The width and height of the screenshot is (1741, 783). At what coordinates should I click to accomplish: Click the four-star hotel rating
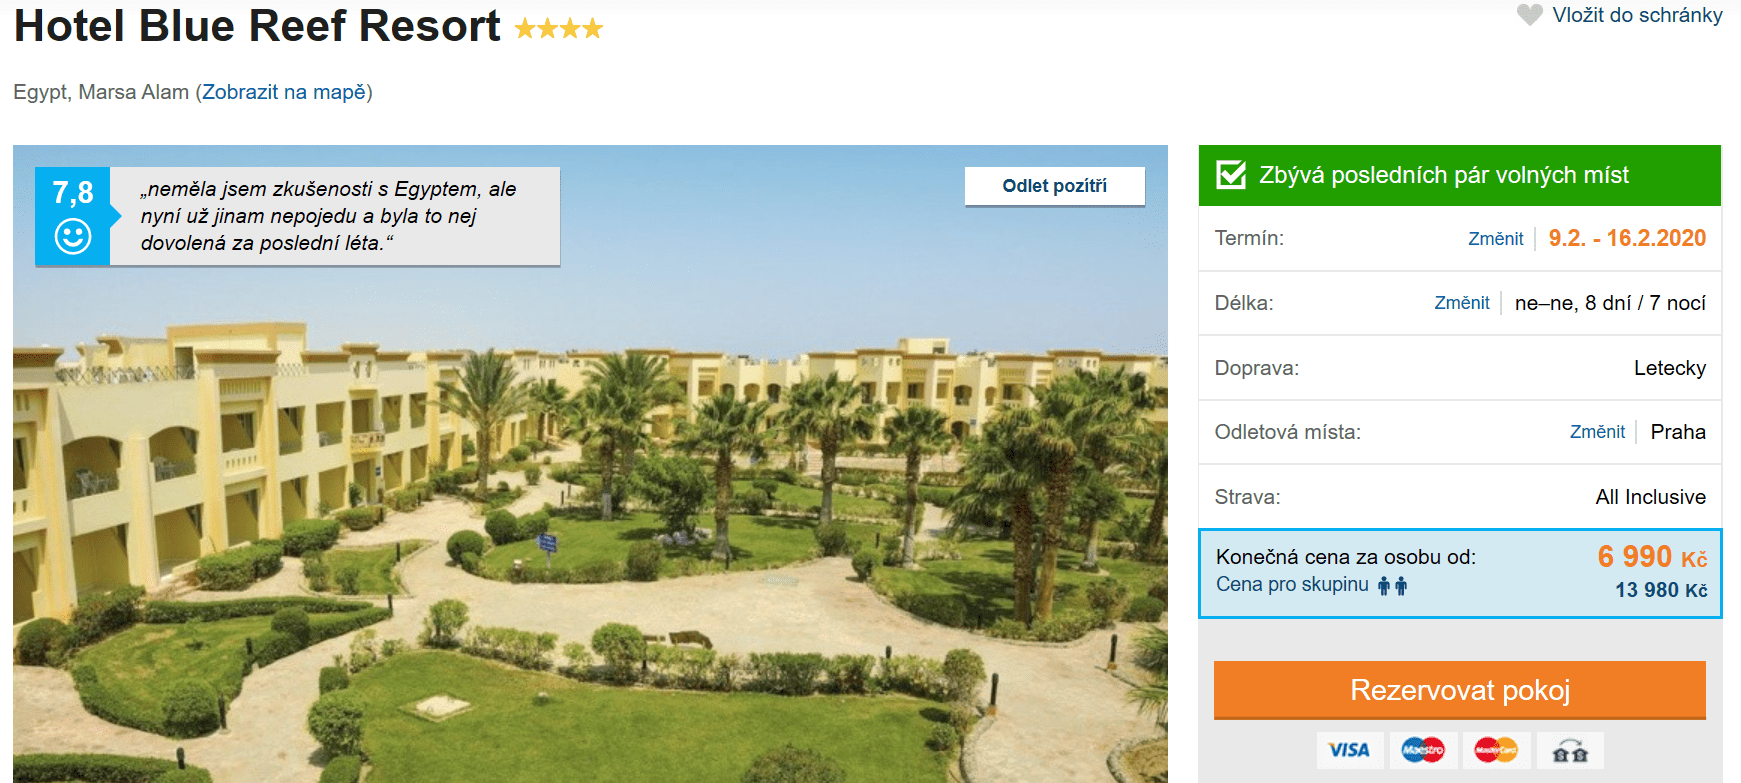[x=559, y=28]
